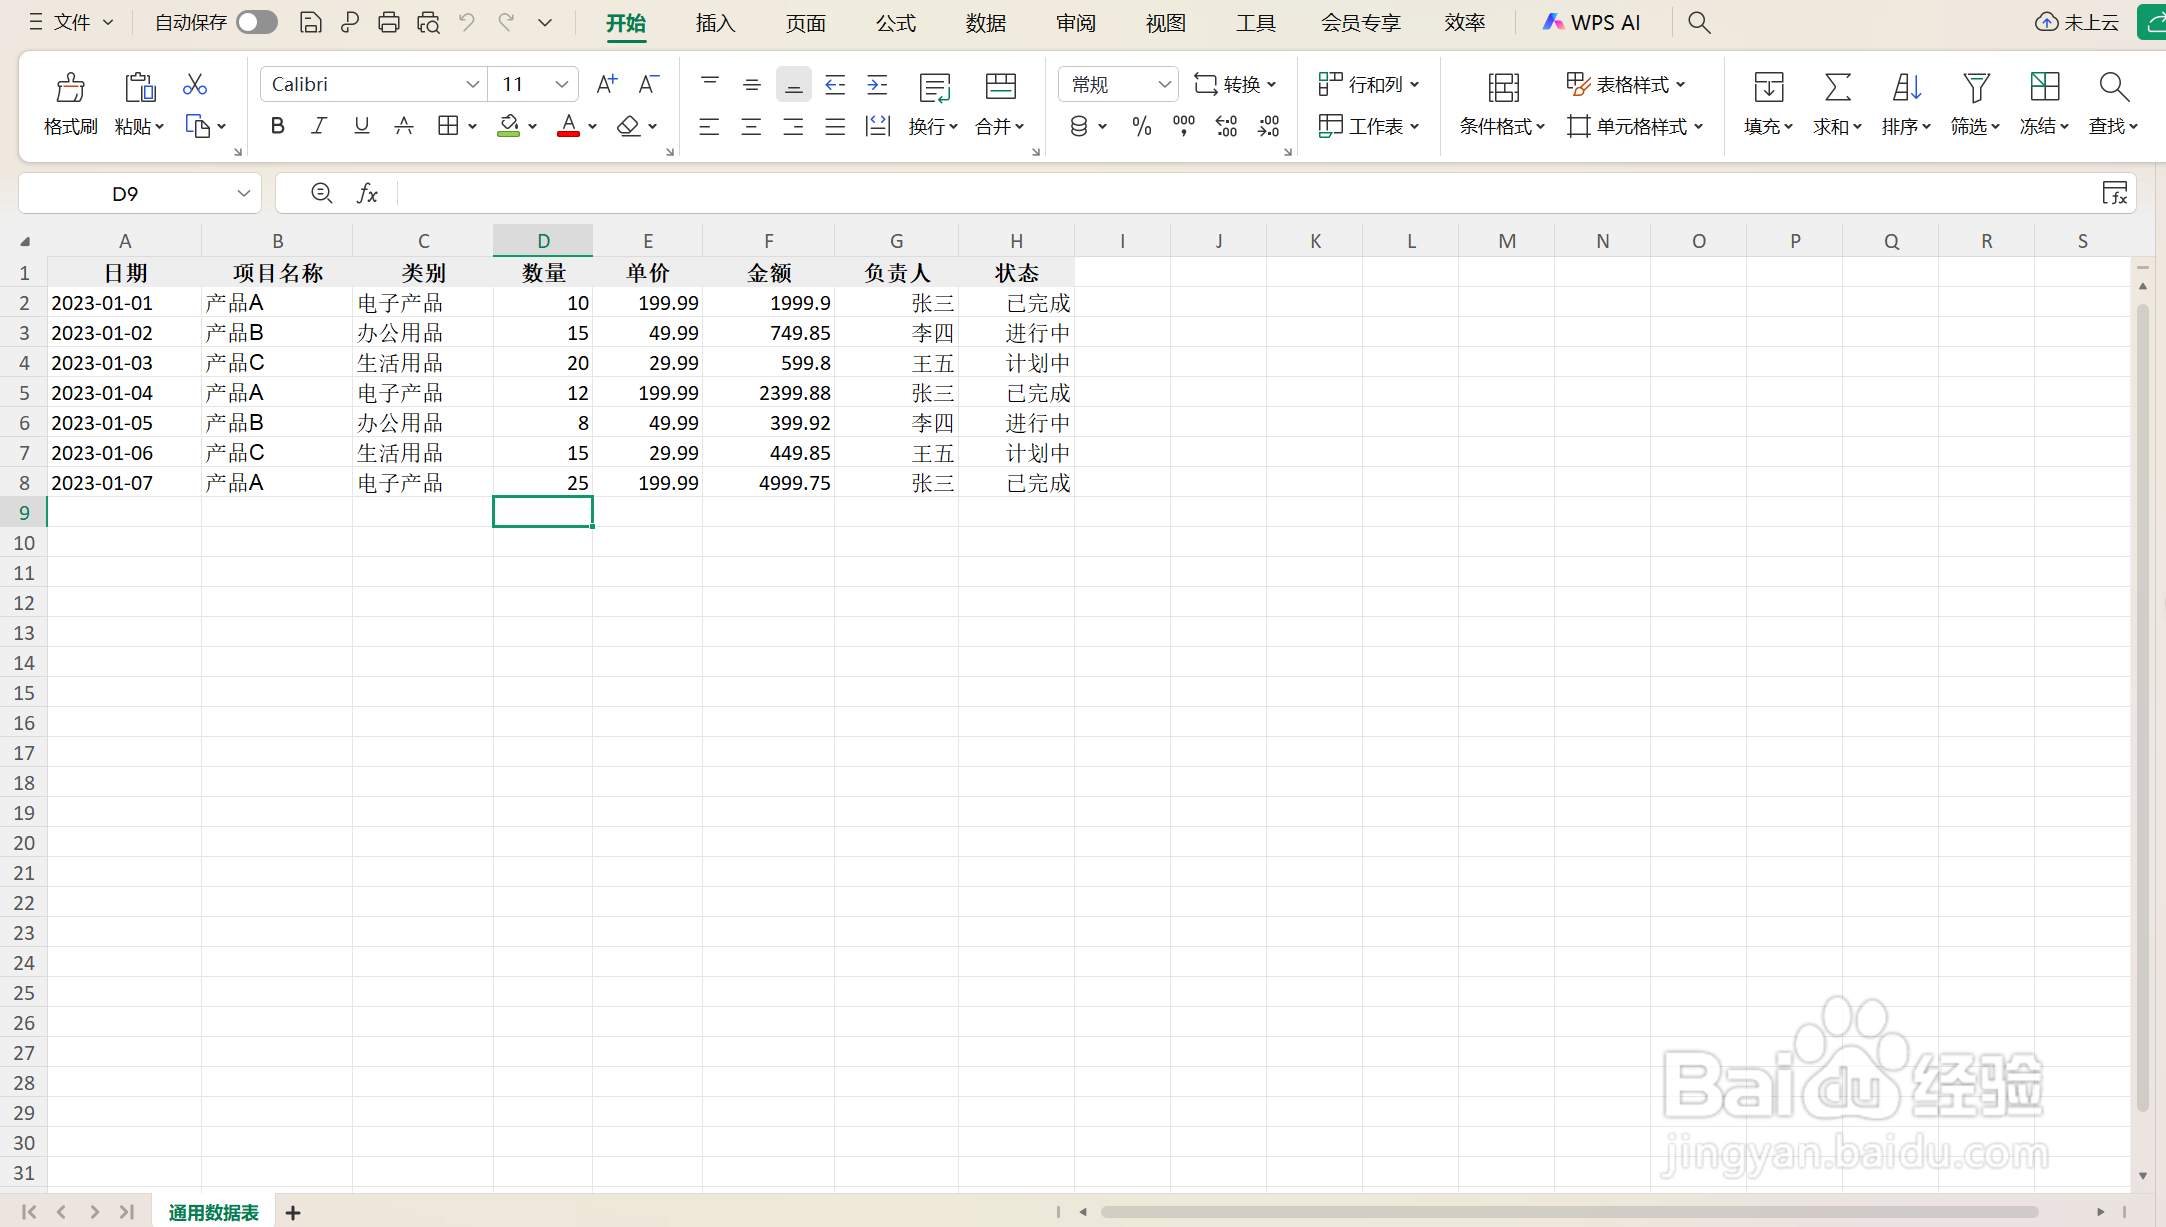The width and height of the screenshot is (2166, 1227).
Task: Click the Increase Indent icon
Action: pyautogui.click(x=877, y=85)
